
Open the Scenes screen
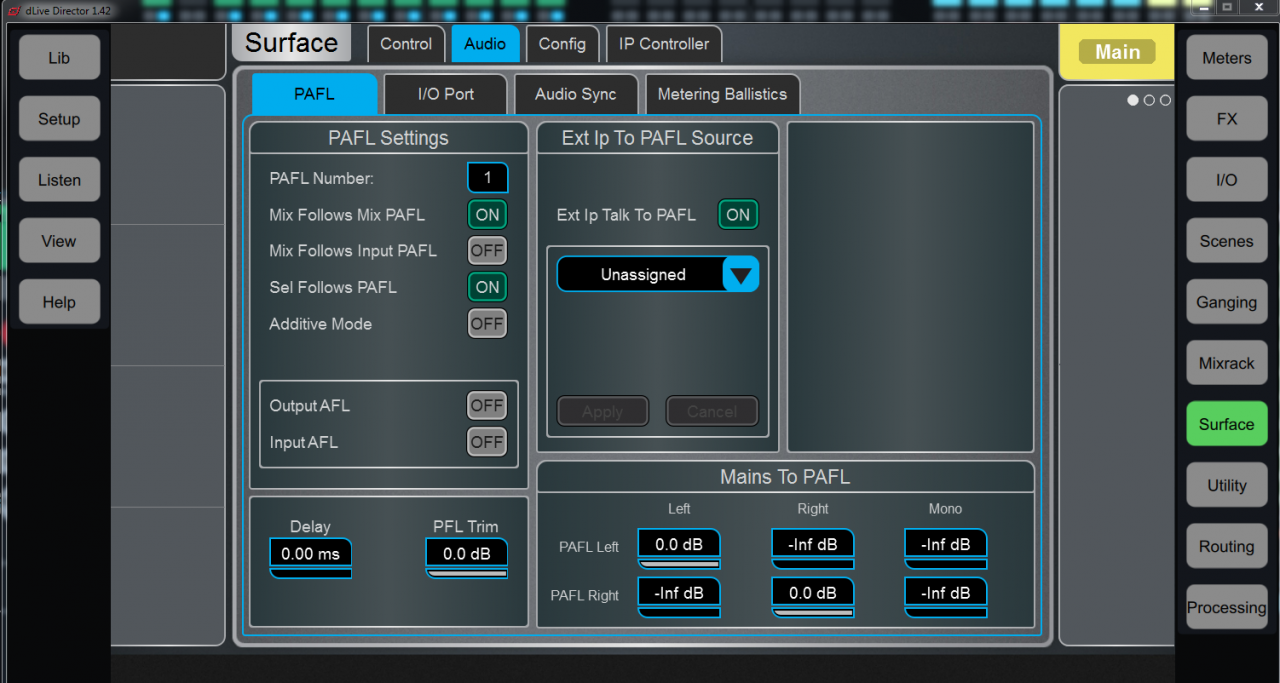click(x=1227, y=241)
